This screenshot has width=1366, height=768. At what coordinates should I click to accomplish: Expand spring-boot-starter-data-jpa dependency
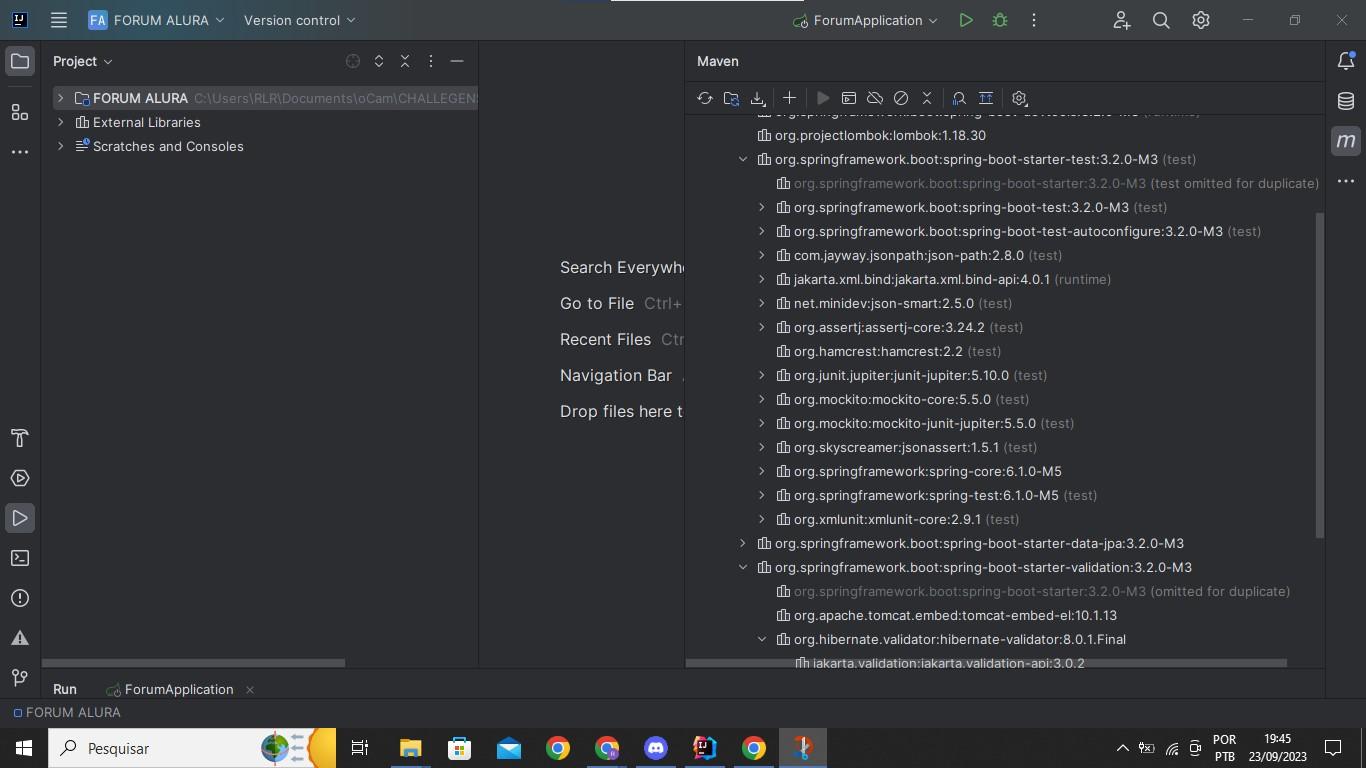point(743,543)
